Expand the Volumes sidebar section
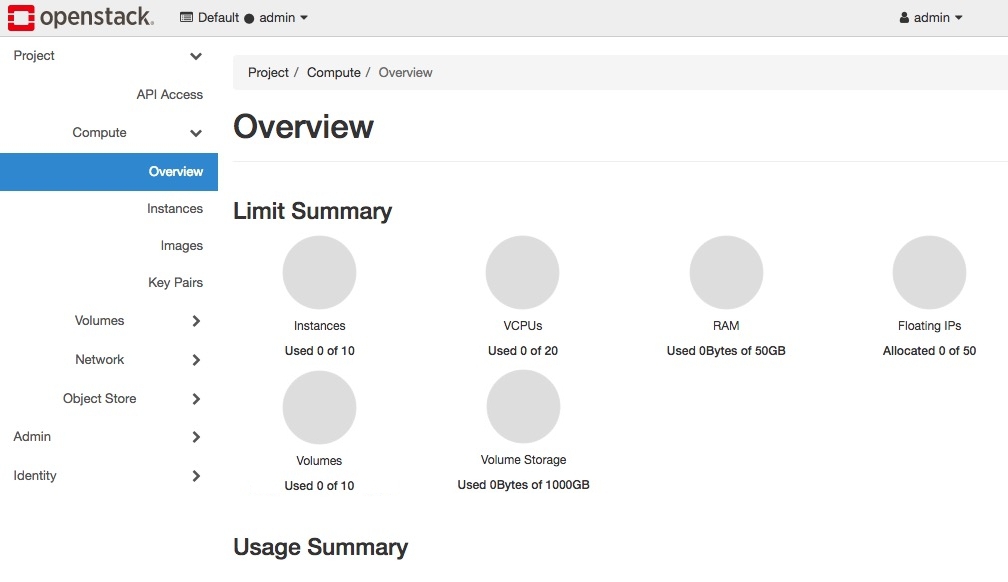 click(196, 321)
